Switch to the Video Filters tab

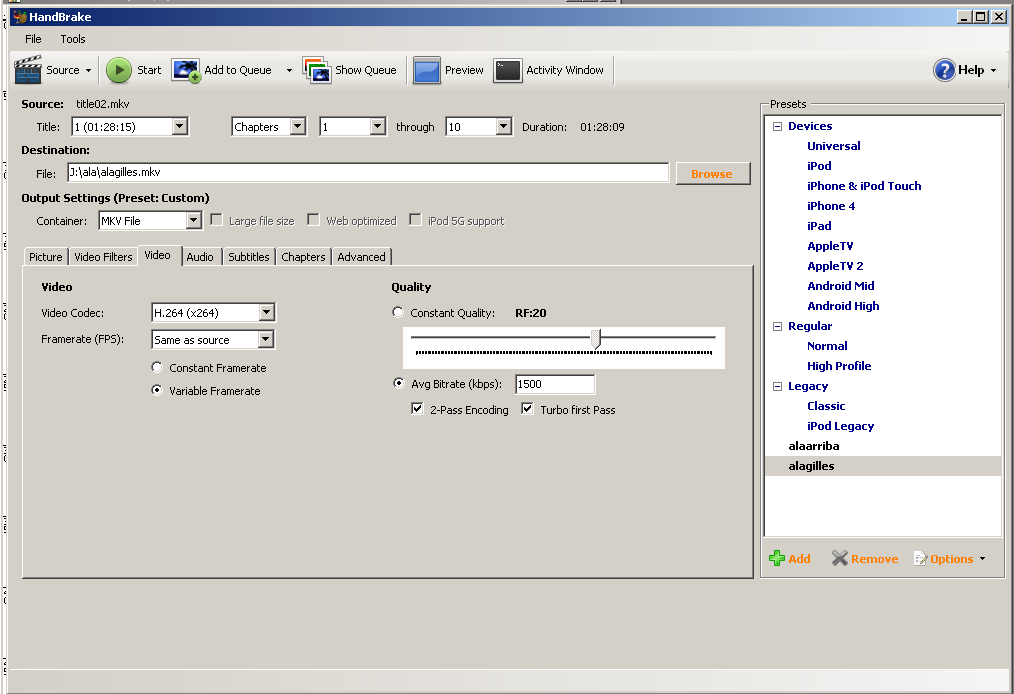103,257
